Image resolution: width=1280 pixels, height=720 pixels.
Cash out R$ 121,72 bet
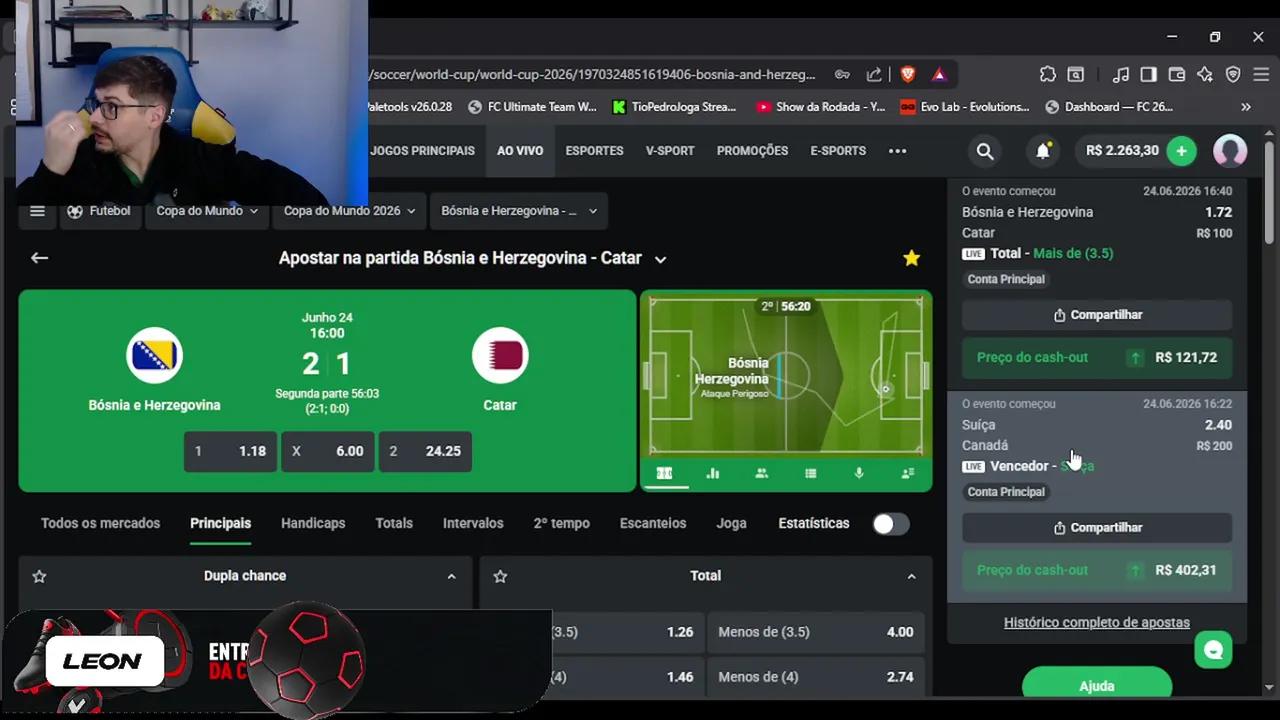pyautogui.click(x=1097, y=357)
